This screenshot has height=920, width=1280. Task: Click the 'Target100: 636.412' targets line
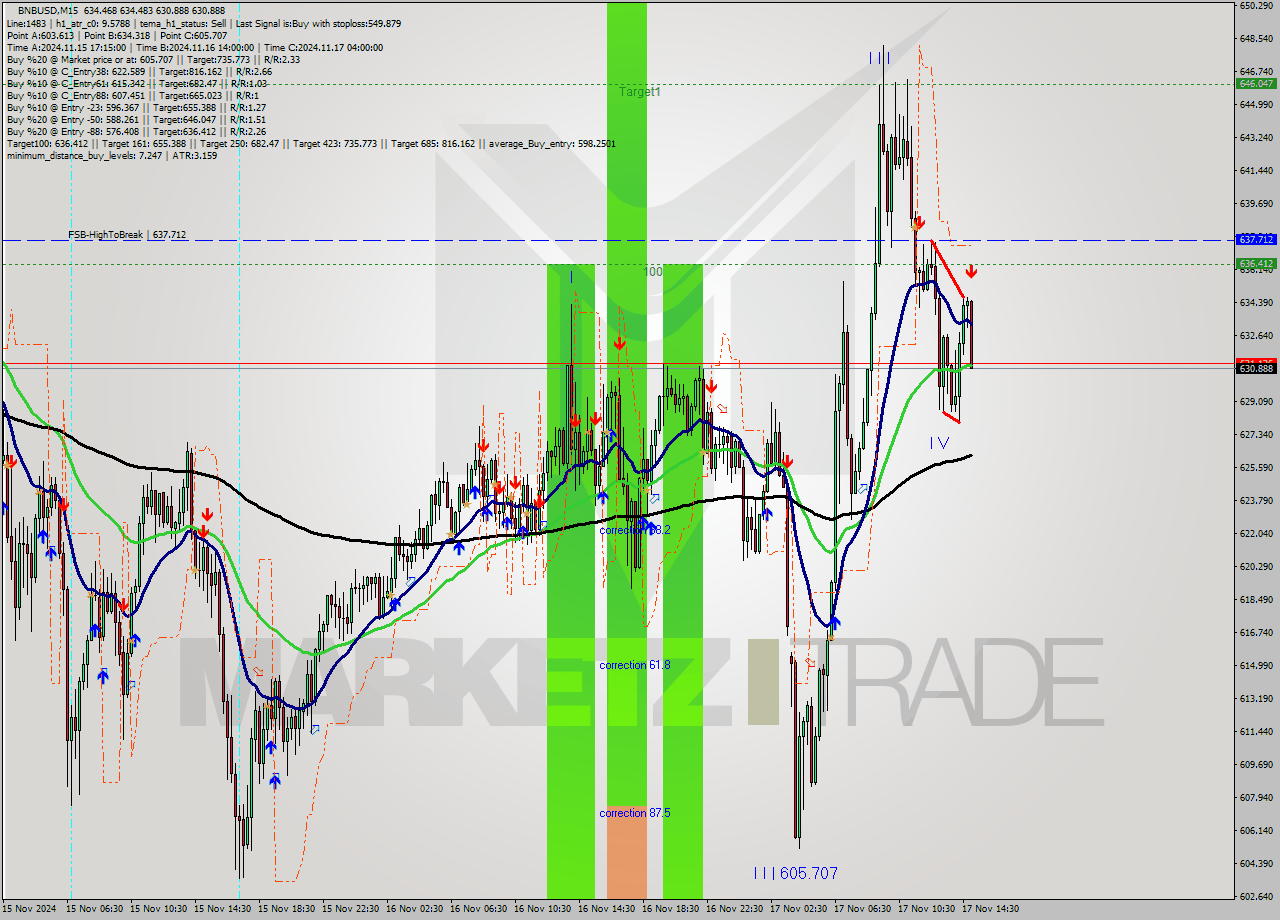[310, 143]
